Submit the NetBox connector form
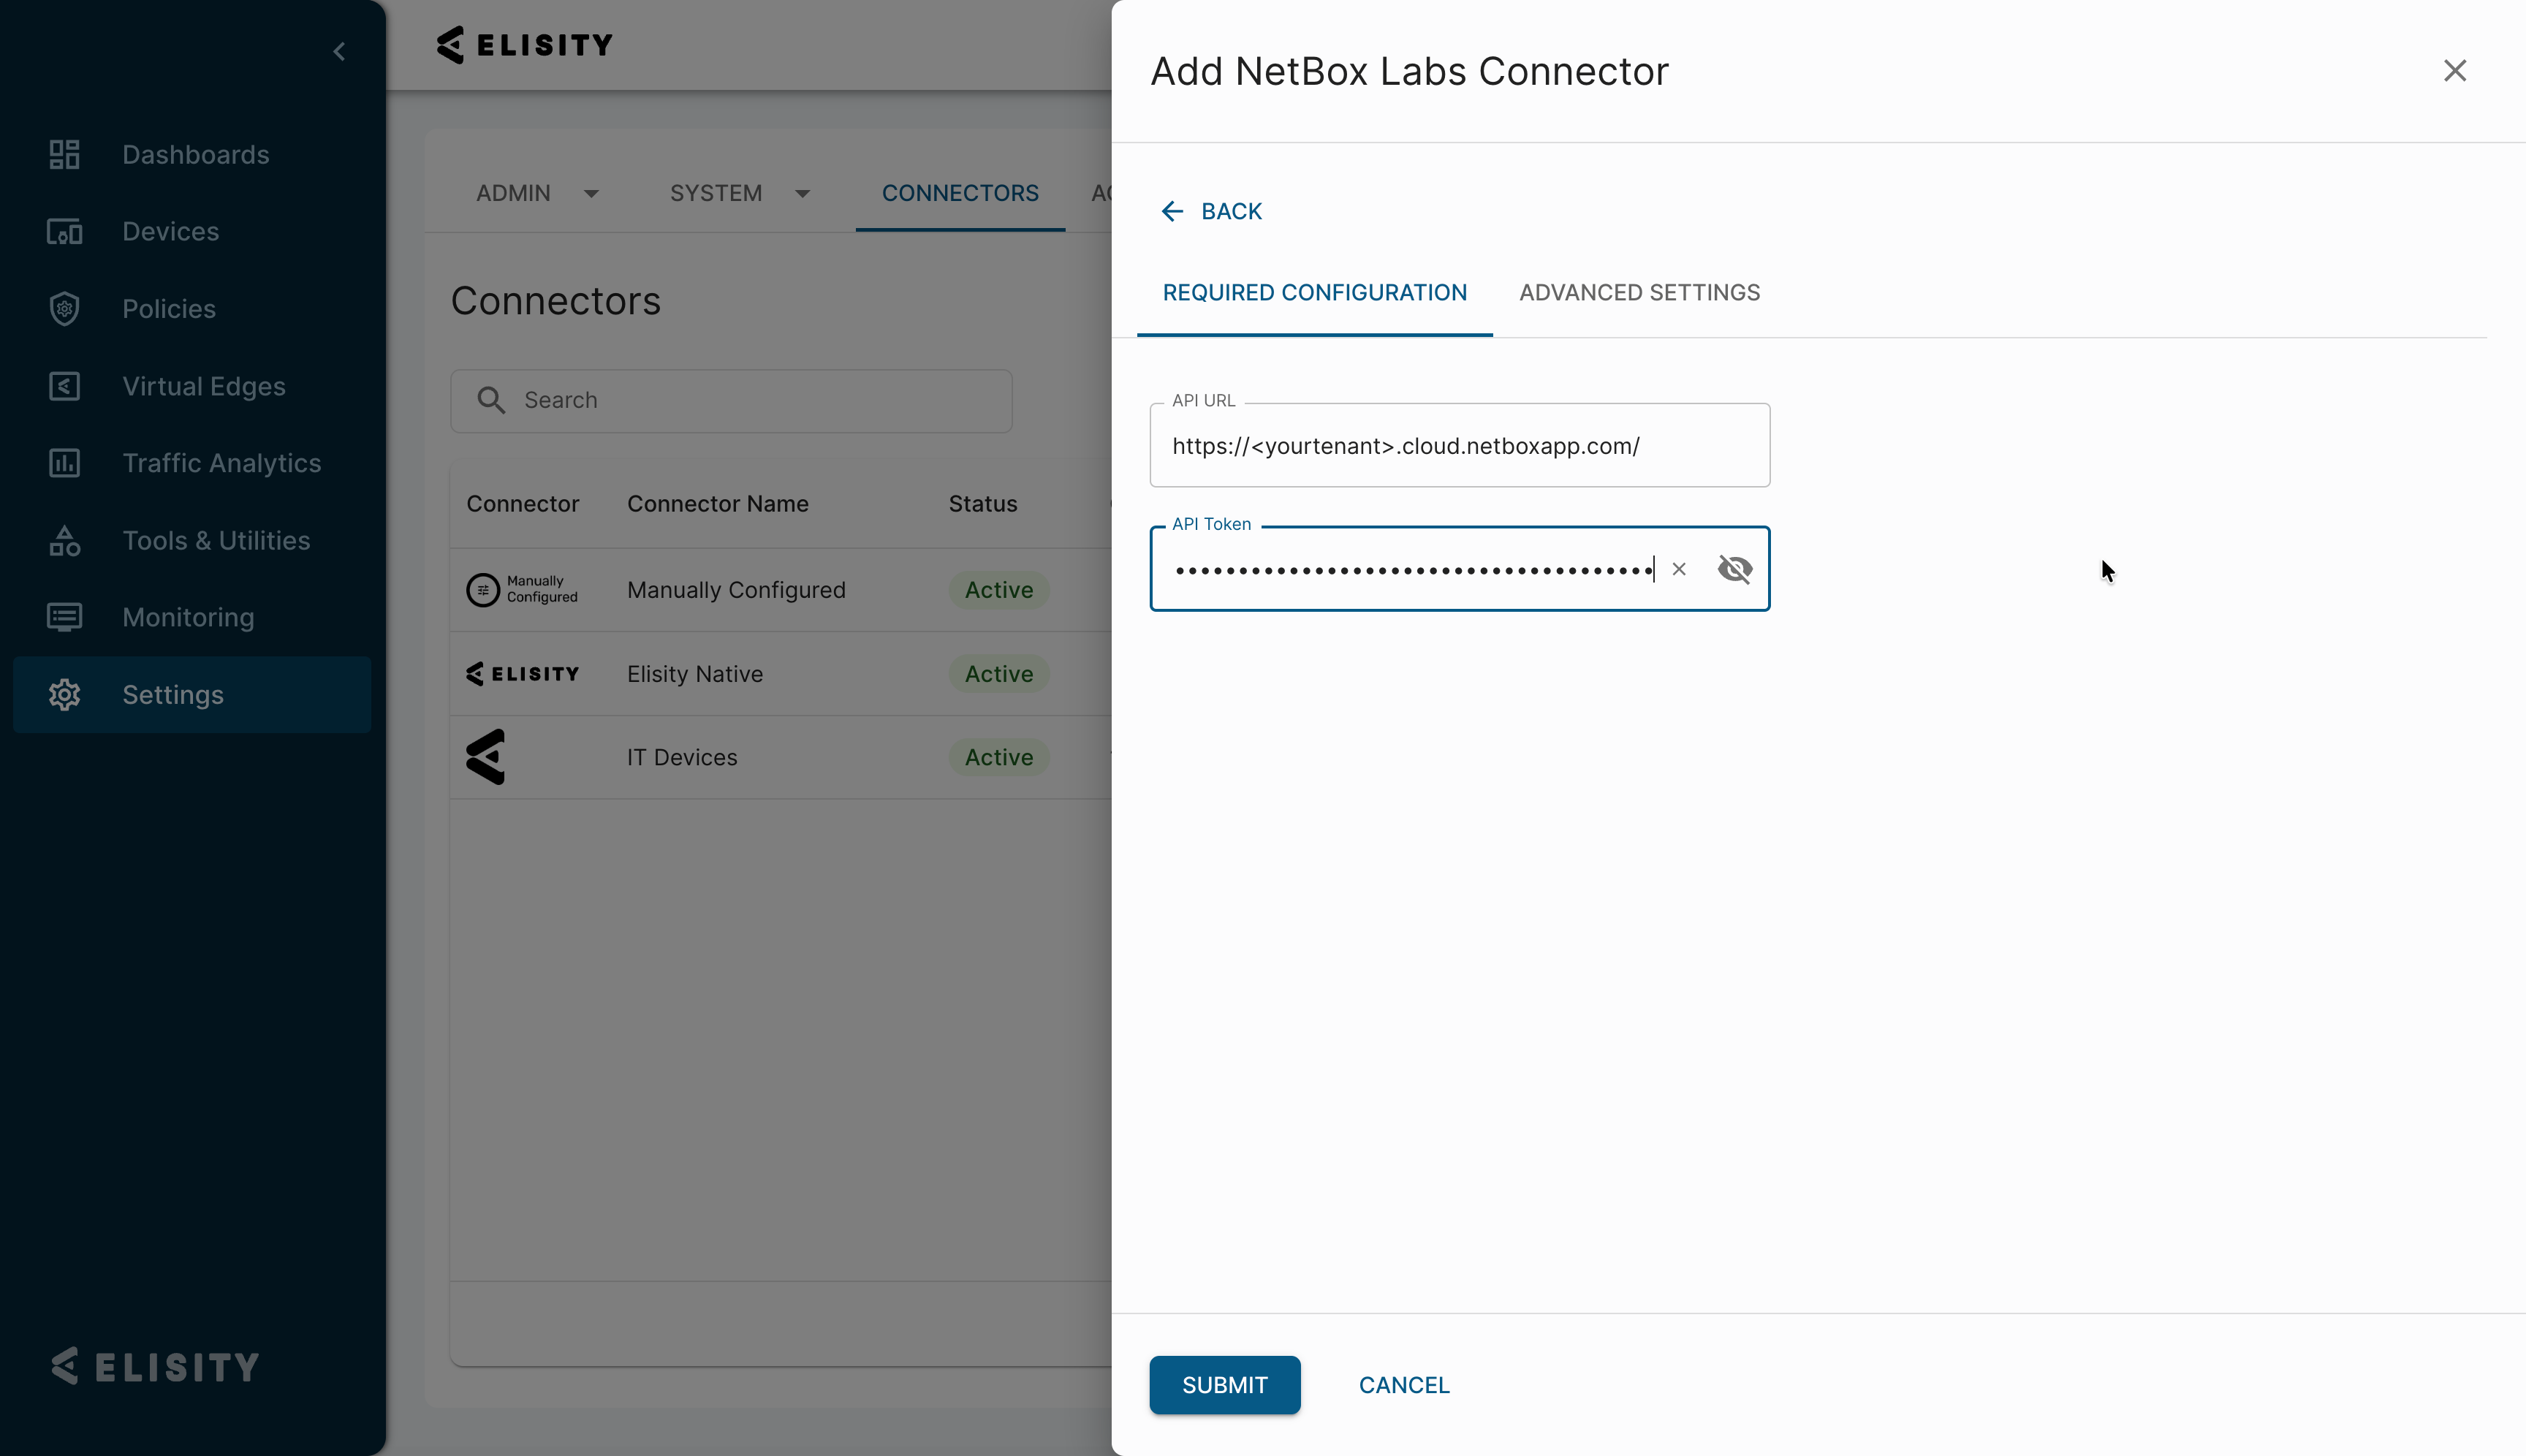Viewport: 2526px width, 1456px height. point(1225,1385)
